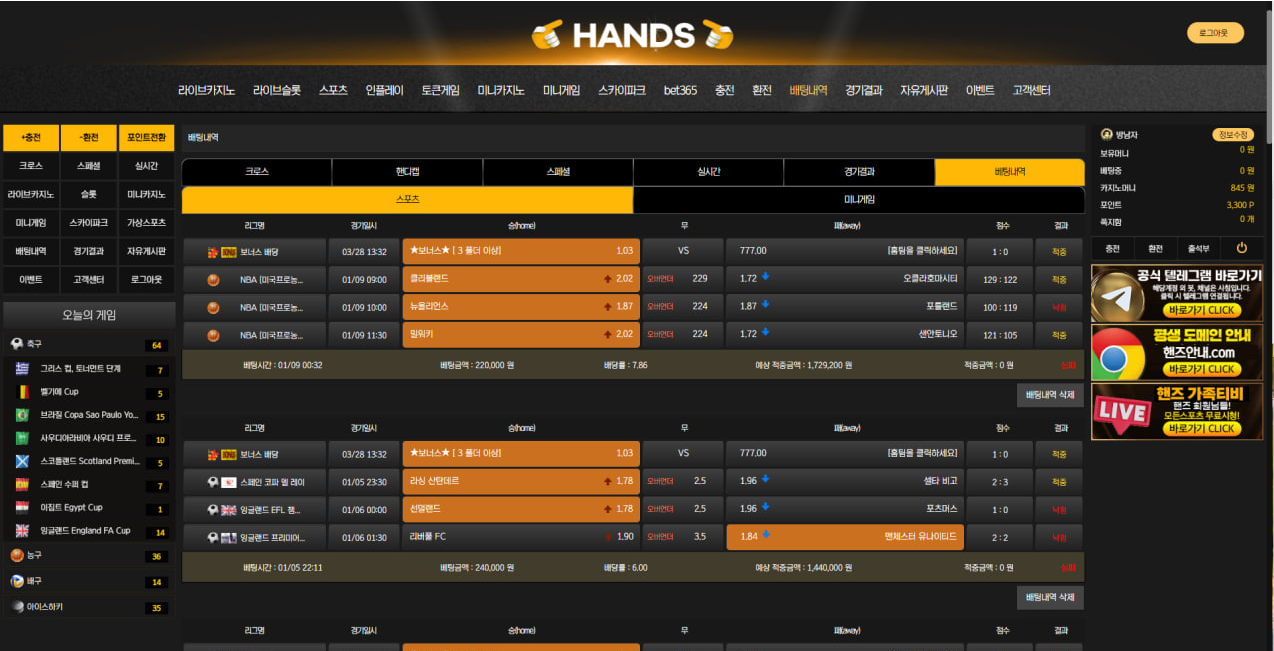Image resolution: width=1274 pixels, height=651 pixels.
Task: Click the Telegram logo banner
Action: point(1116,292)
